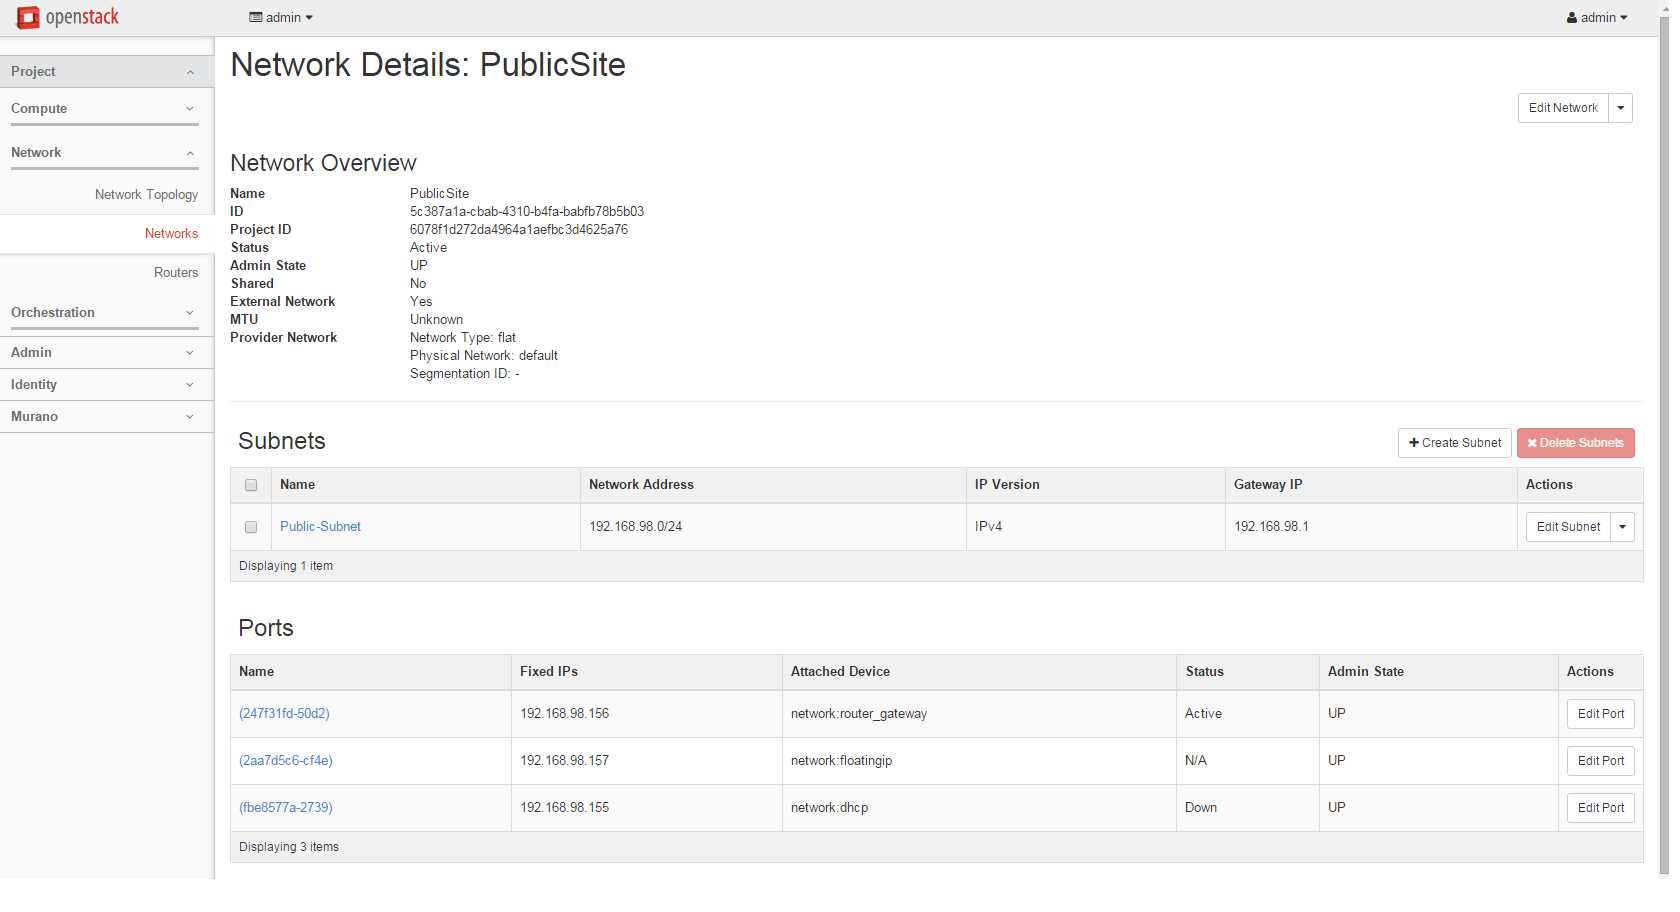Click the Create Subnet button
1680x912 pixels.
click(1455, 443)
